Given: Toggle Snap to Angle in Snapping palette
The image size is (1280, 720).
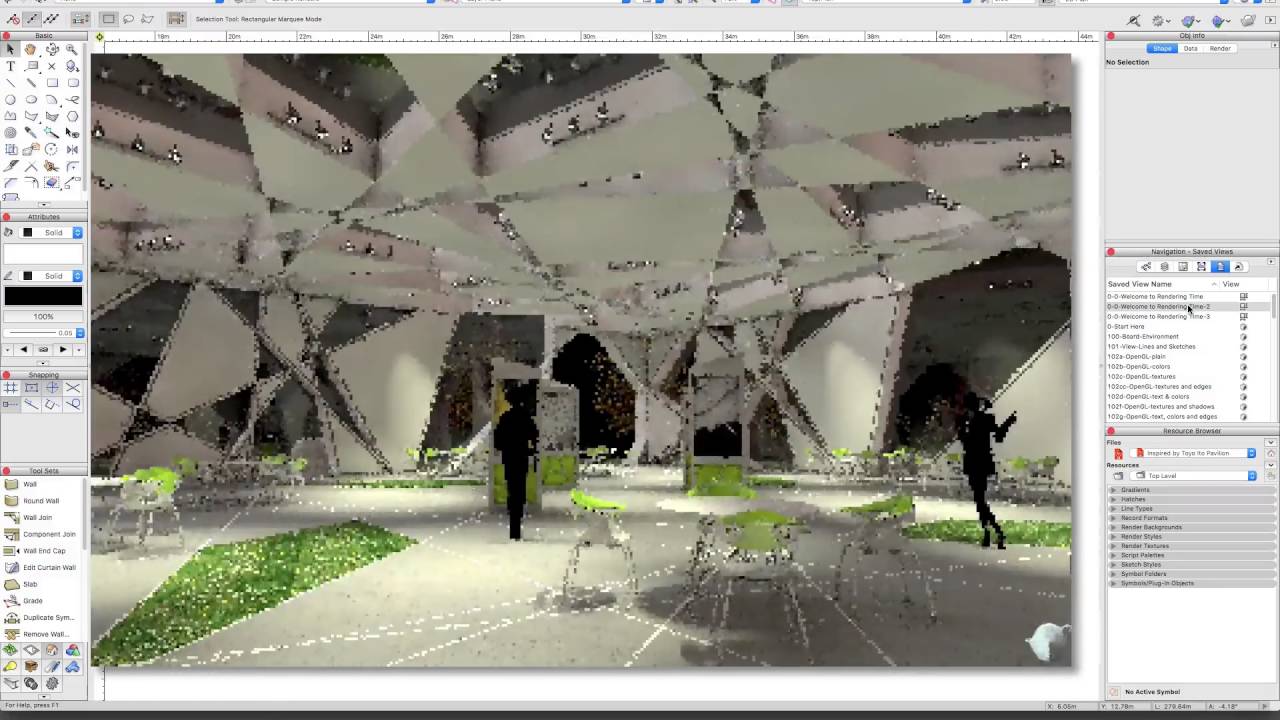Looking at the screenshot, I should [52, 387].
